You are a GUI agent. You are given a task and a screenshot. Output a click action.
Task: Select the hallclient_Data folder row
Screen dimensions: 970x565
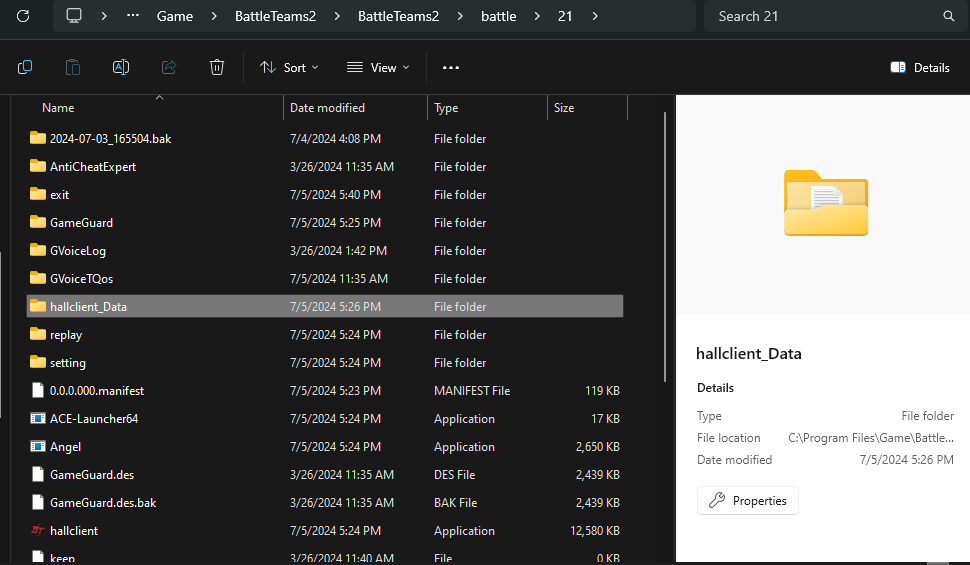[x=325, y=306]
